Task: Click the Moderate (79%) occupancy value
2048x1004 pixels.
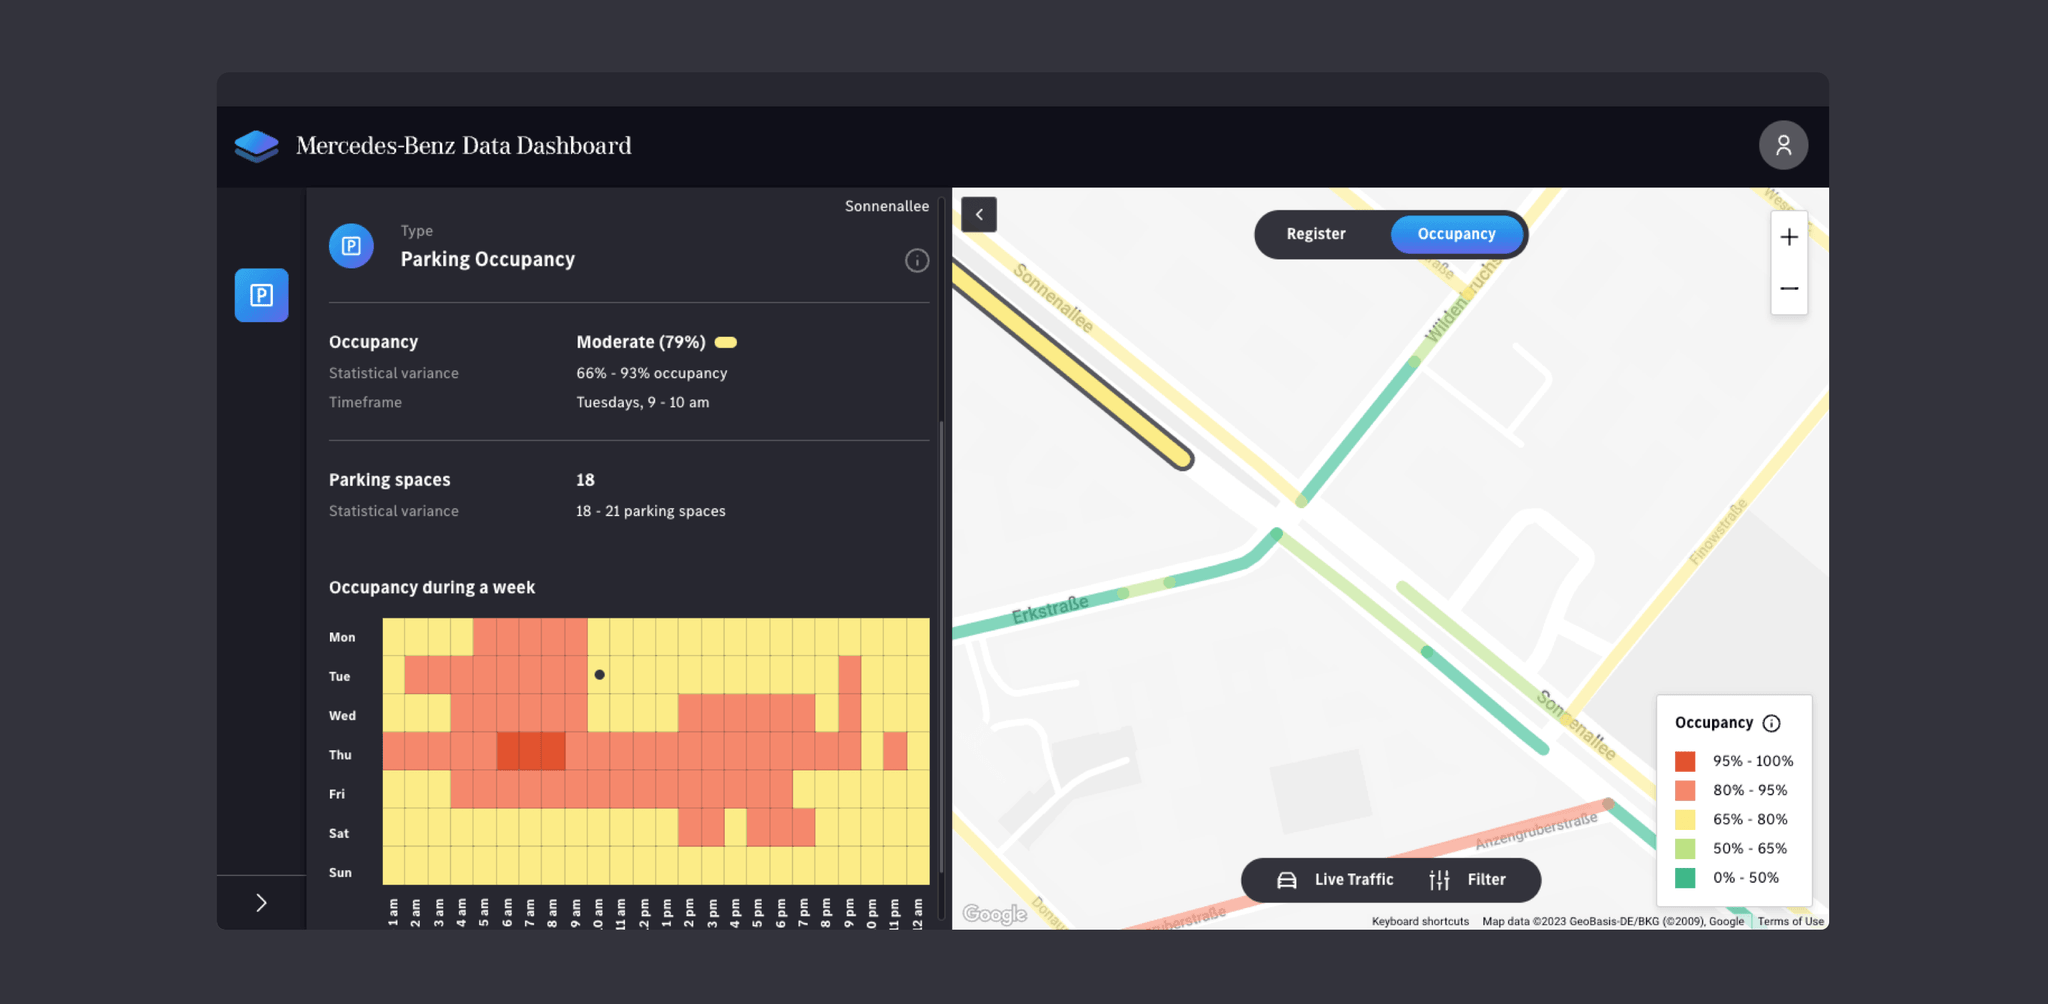Action: pyautogui.click(x=641, y=342)
